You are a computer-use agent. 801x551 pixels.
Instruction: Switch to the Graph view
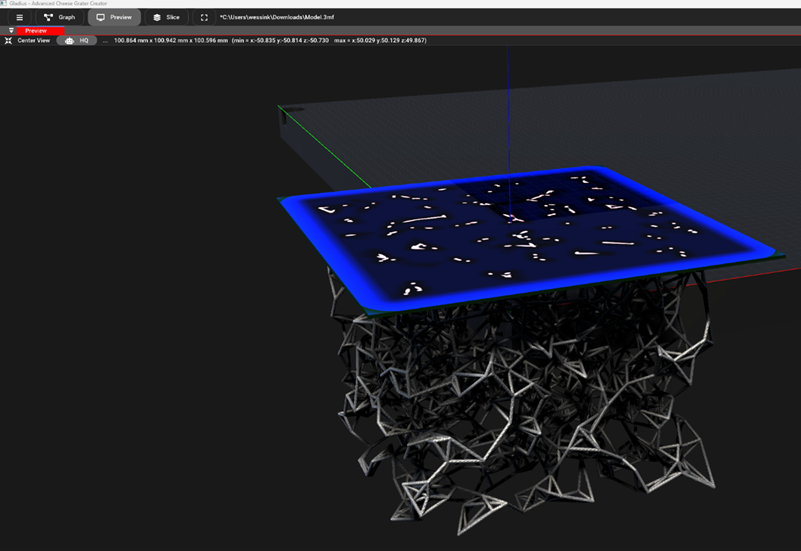(x=59, y=17)
